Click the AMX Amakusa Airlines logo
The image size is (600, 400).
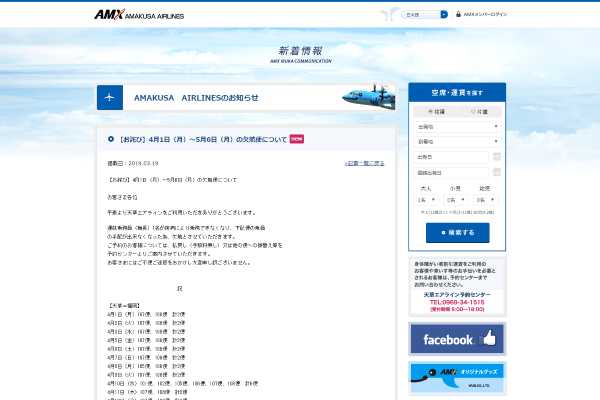pos(139,15)
